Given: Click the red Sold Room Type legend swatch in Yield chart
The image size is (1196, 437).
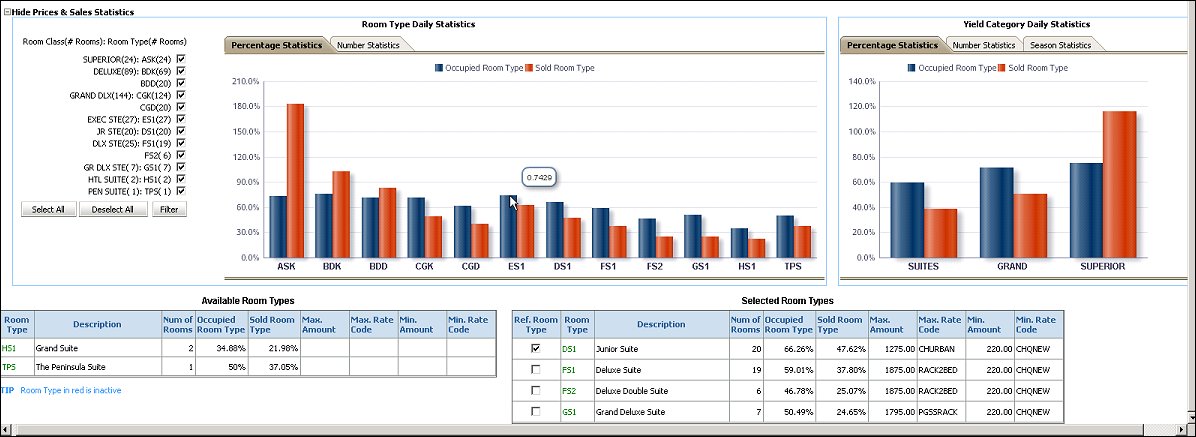Looking at the screenshot, I should (1003, 68).
